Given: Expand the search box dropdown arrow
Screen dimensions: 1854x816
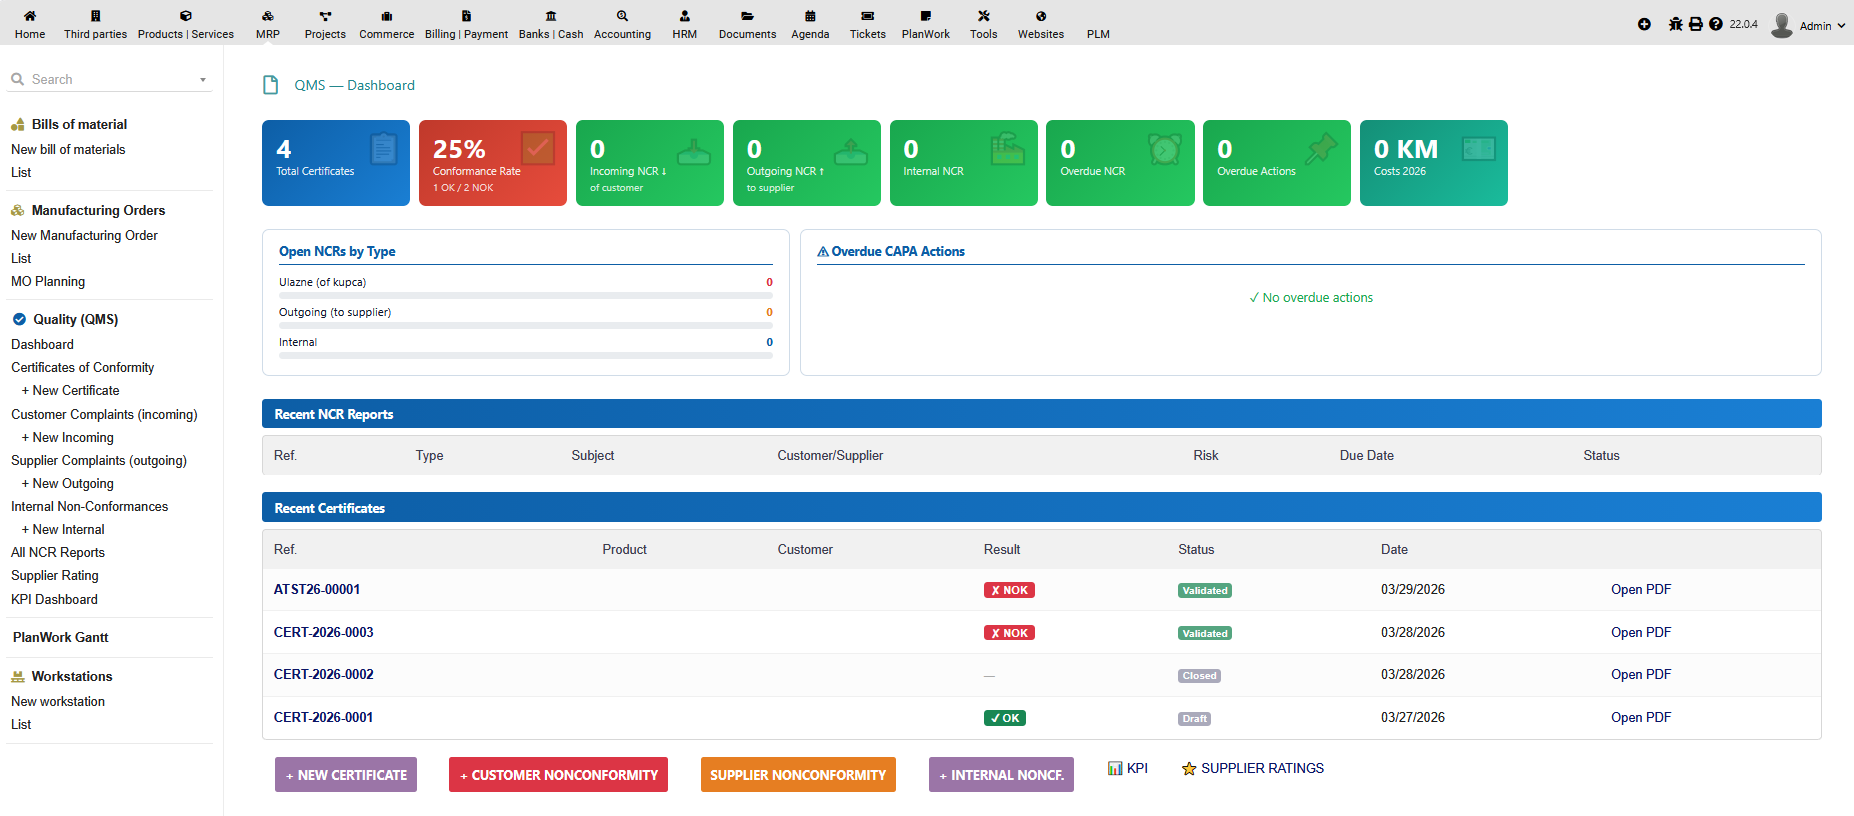Looking at the screenshot, I should click(203, 80).
